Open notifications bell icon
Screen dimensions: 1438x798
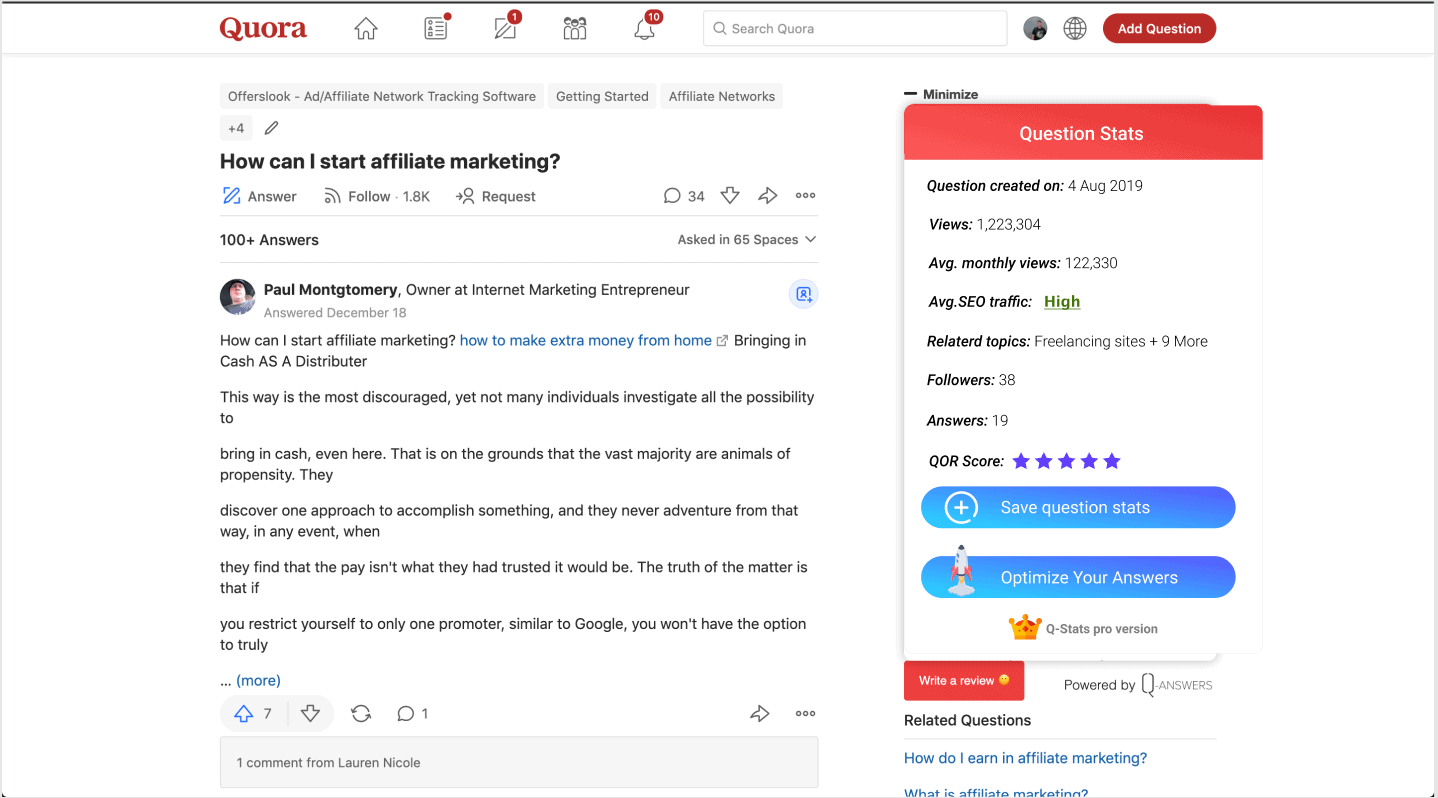[646, 27]
